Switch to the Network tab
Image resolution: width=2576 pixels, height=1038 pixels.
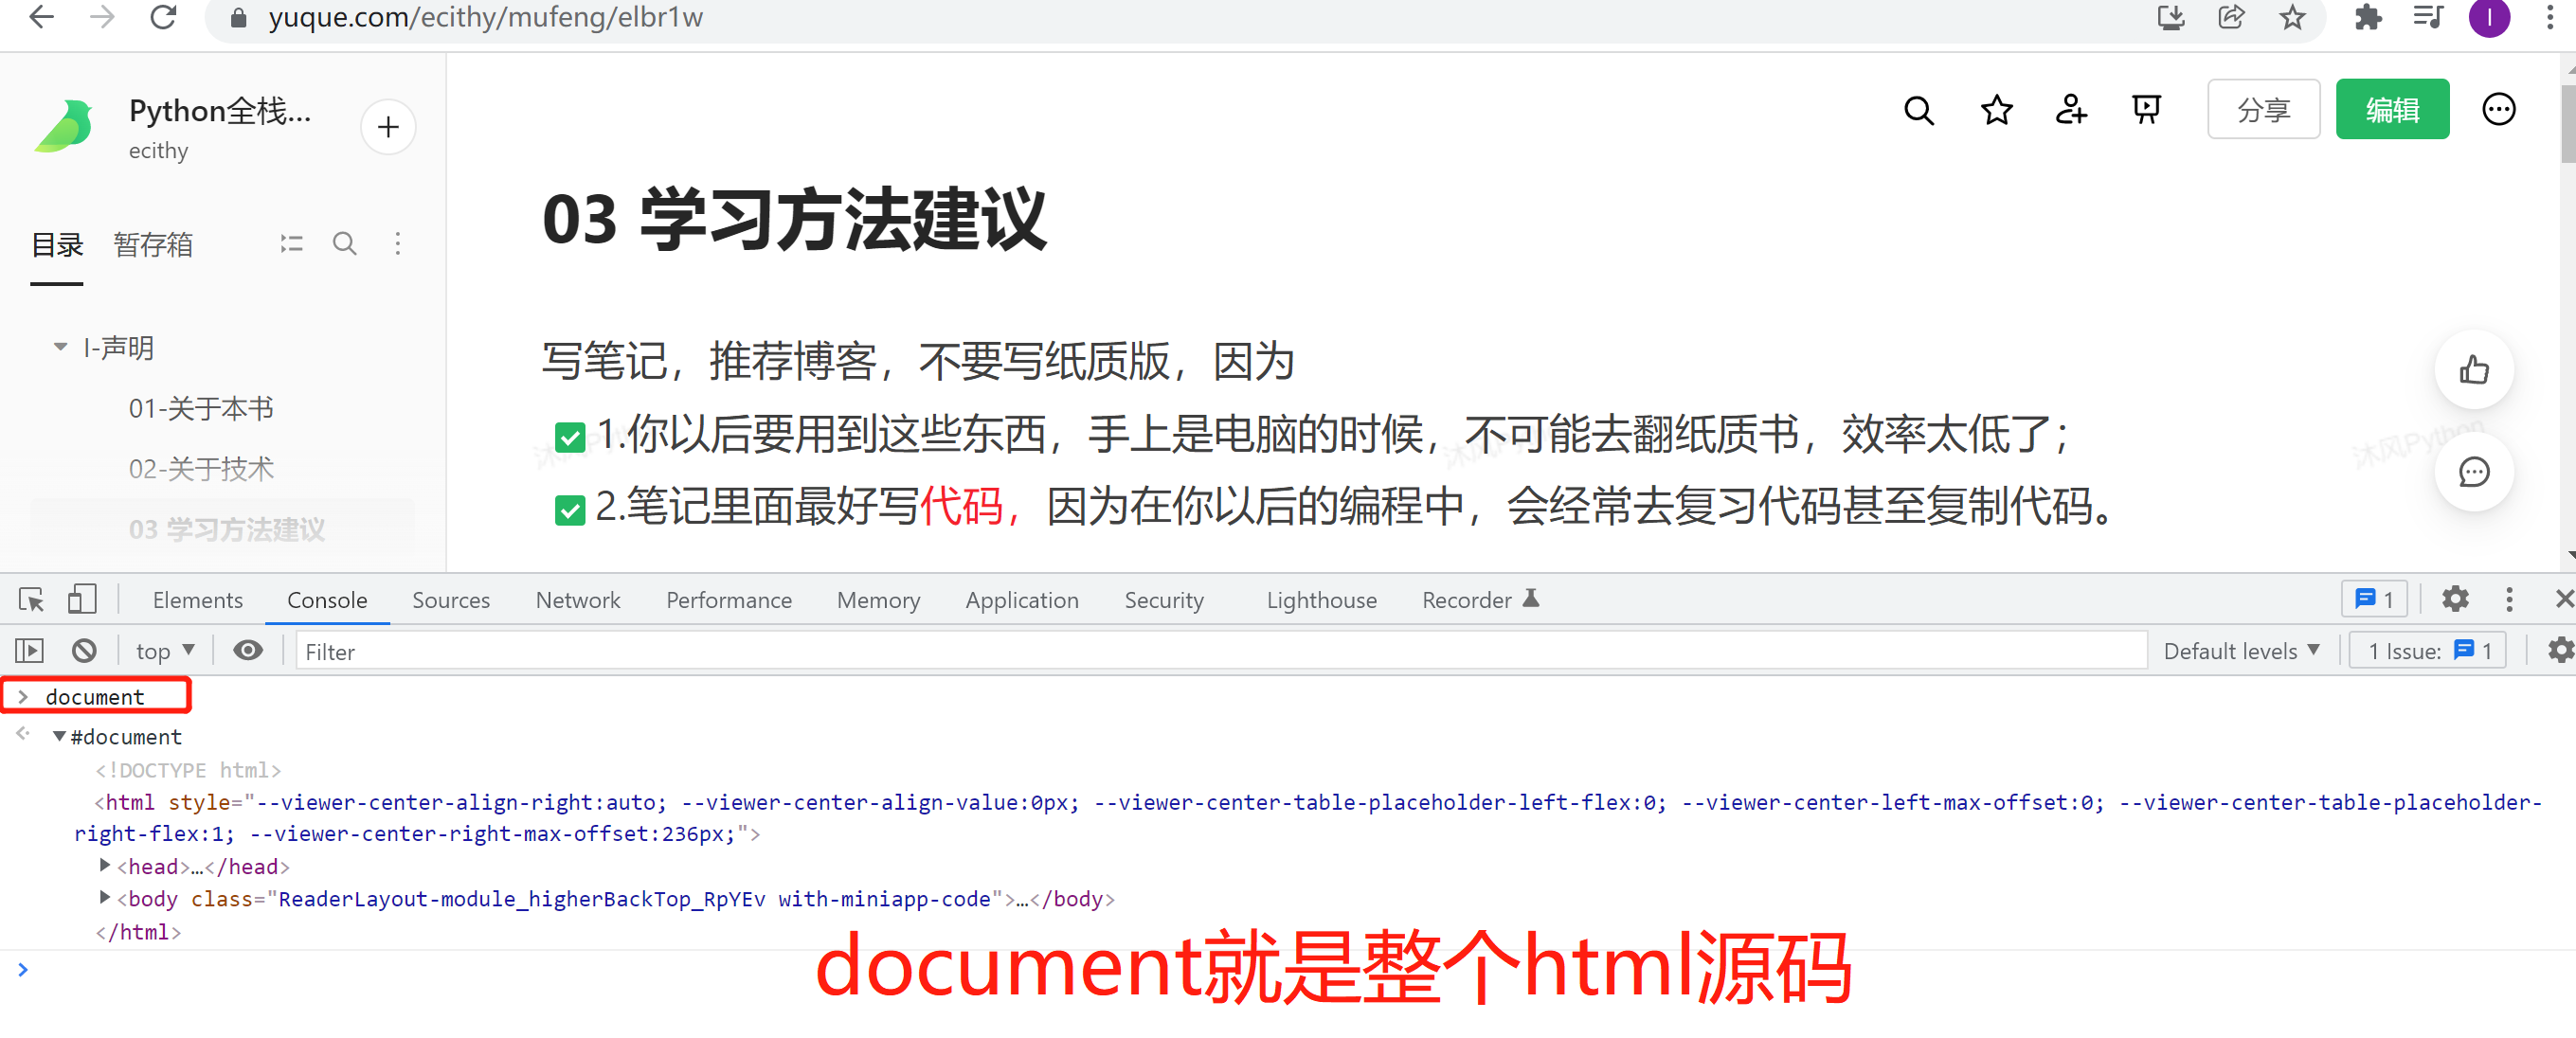577,600
